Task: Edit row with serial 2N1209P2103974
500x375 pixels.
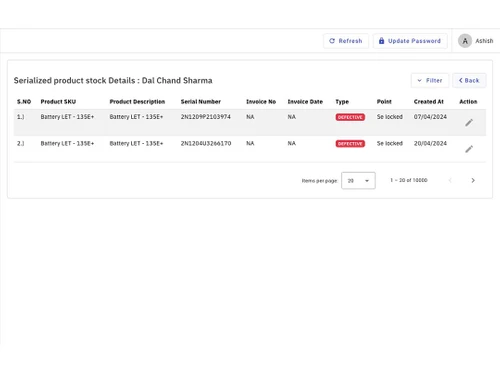Action: 469,123
